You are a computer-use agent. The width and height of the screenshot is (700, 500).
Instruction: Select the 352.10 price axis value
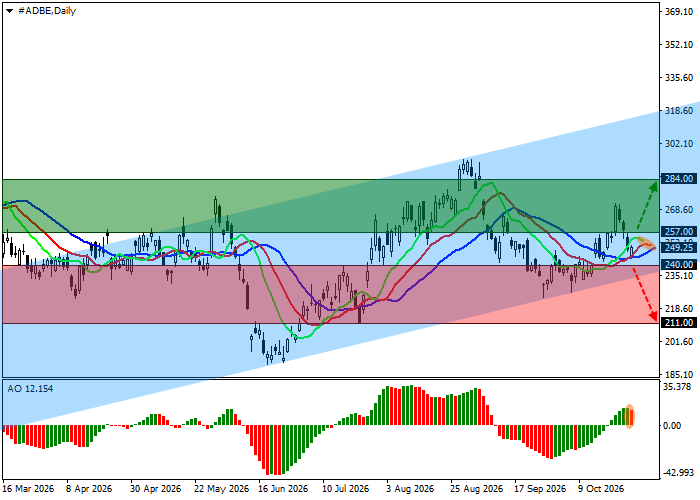(x=679, y=45)
